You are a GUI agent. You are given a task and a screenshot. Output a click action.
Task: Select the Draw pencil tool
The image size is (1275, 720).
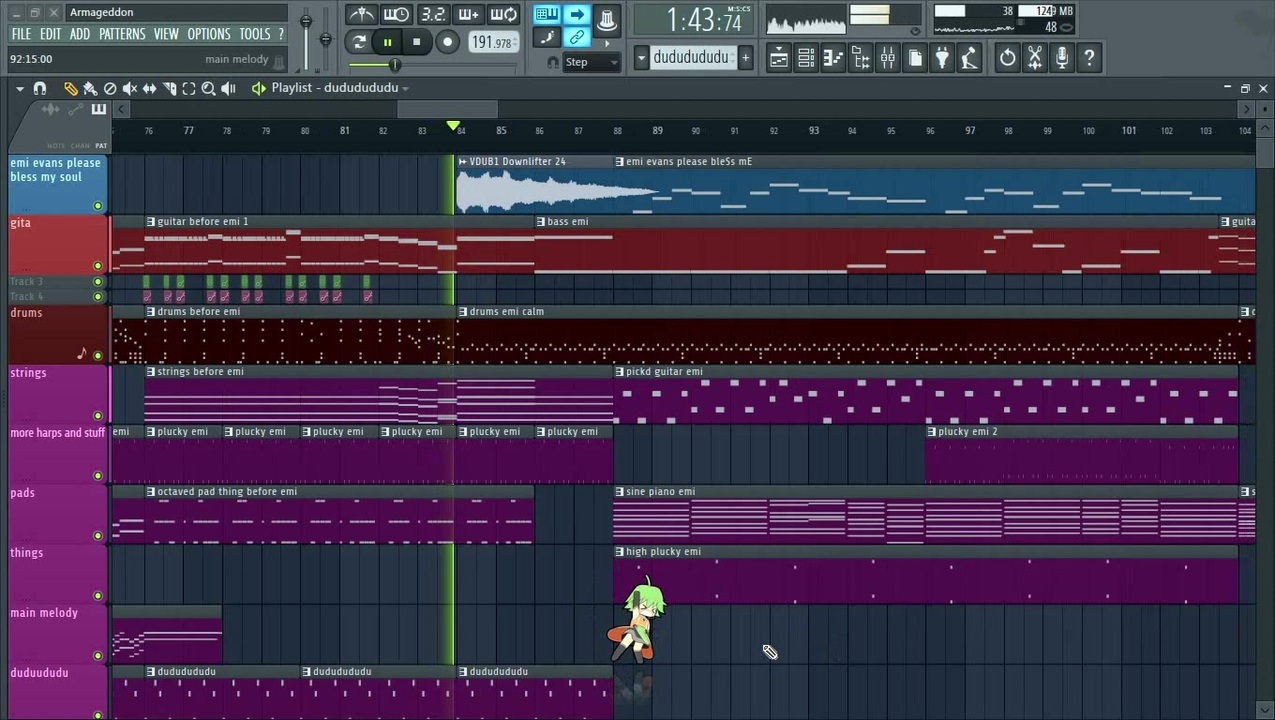tap(71, 88)
